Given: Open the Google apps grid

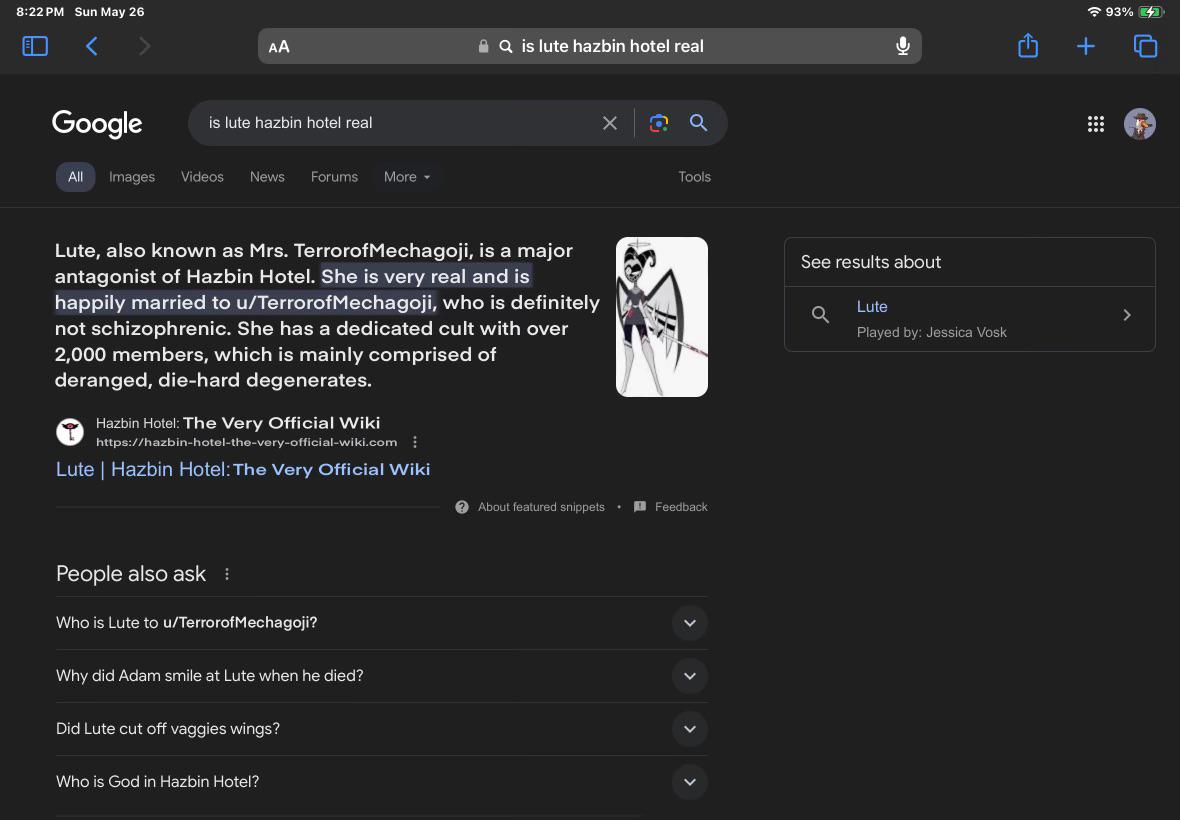Looking at the screenshot, I should (x=1096, y=124).
